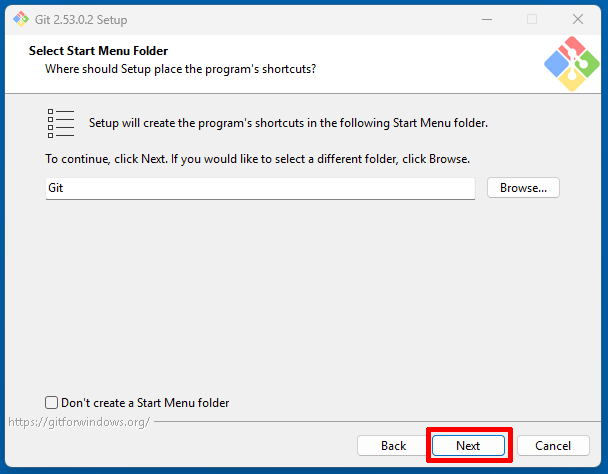Minimize the Git Setup window
The image size is (608, 474).
(x=485, y=19)
